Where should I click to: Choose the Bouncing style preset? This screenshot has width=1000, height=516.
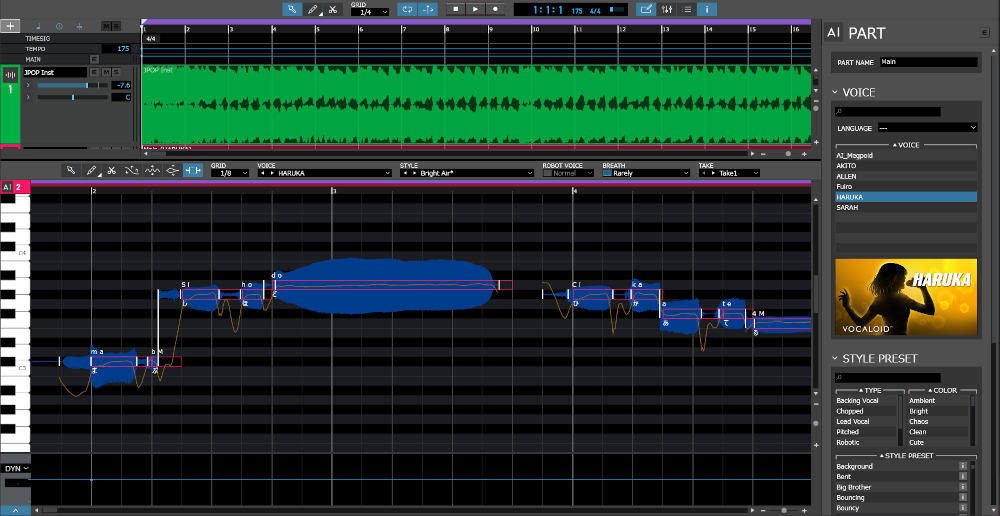pos(896,498)
